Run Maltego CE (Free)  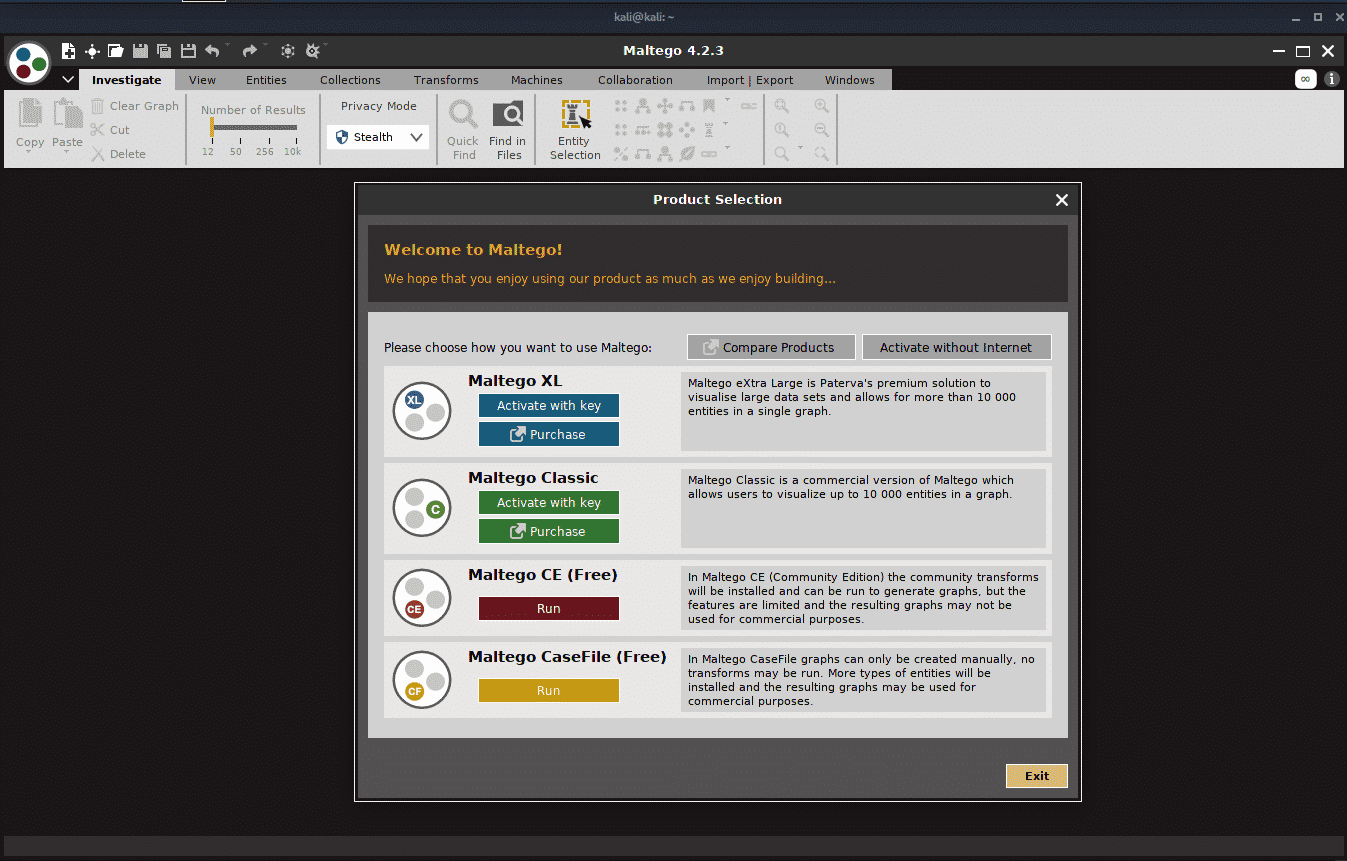tap(548, 608)
